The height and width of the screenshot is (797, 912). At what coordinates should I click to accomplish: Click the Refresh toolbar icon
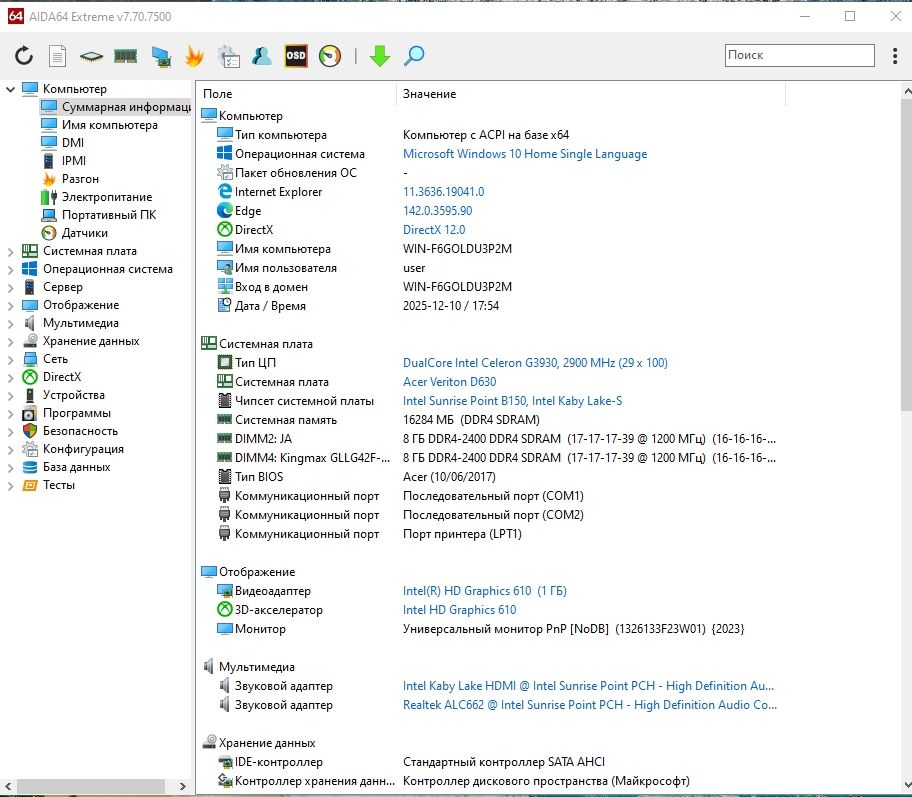click(x=23, y=56)
